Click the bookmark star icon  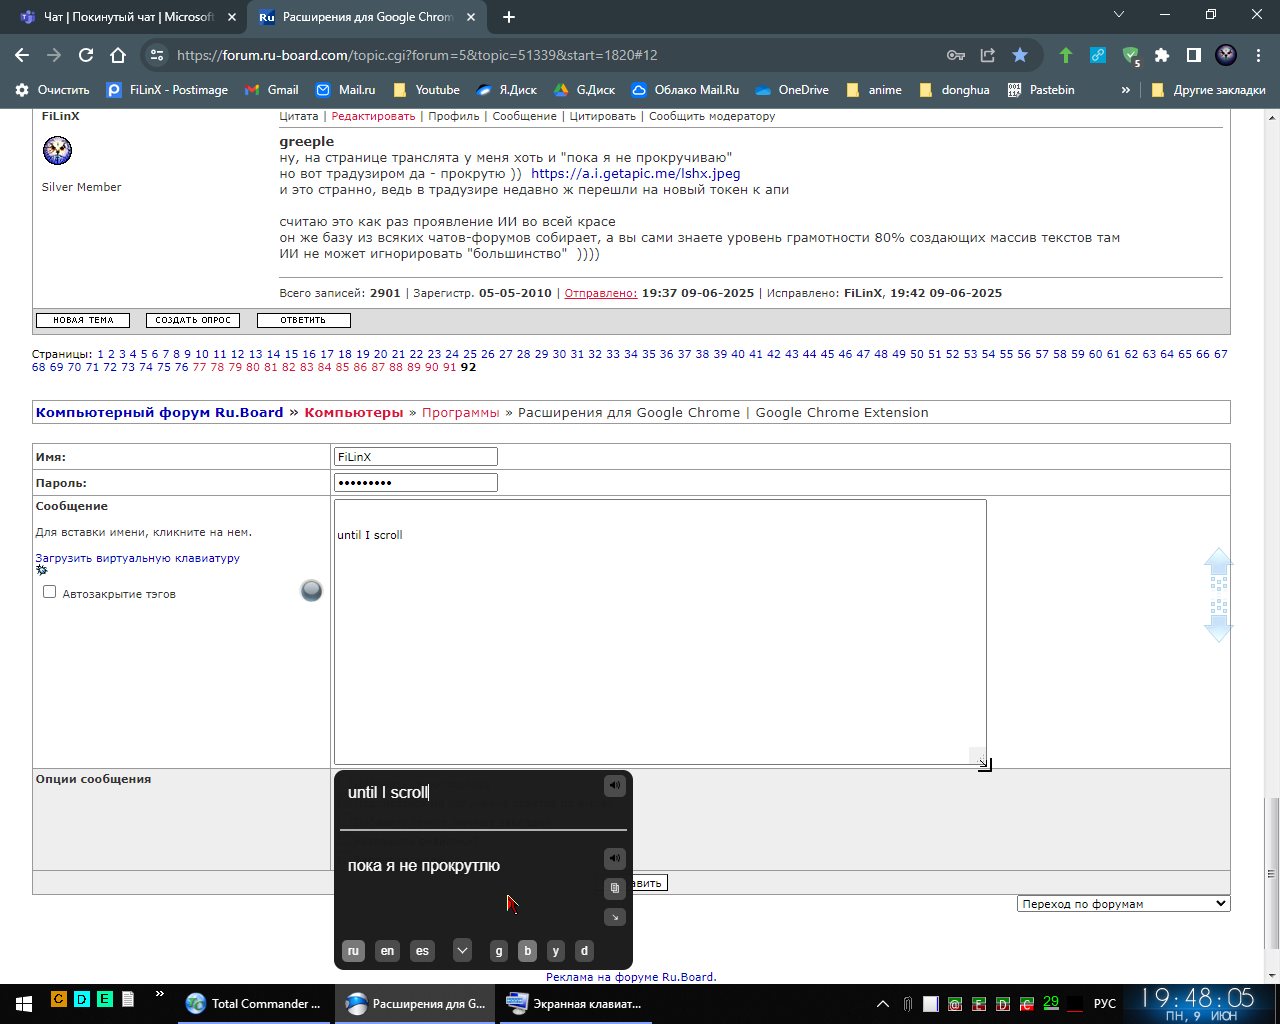pos(1019,55)
